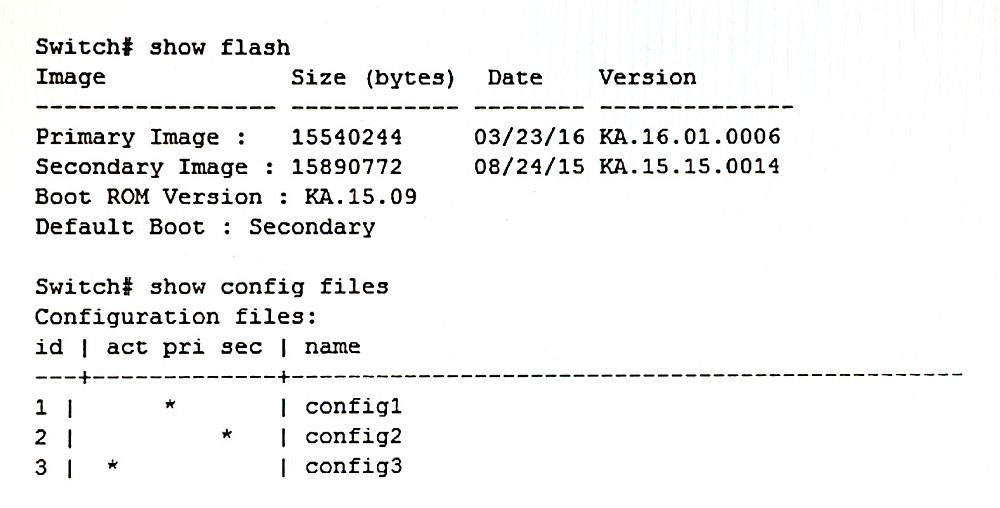Image resolution: width=1000 pixels, height=508 pixels.
Task: Select the "Configuration files:" heading
Action: [x=176, y=317]
